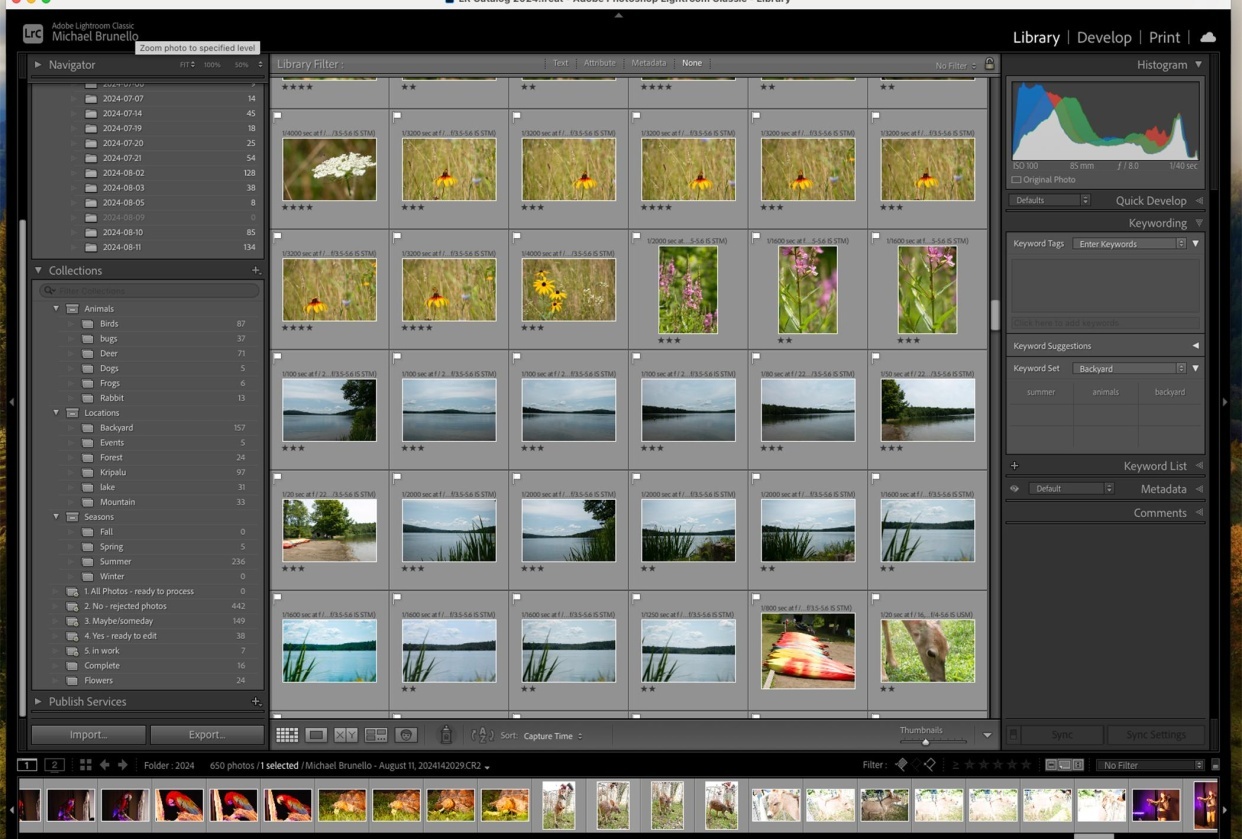Image resolution: width=1242 pixels, height=839 pixels.
Task: Open People view
Action: click(x=406, y=735)
